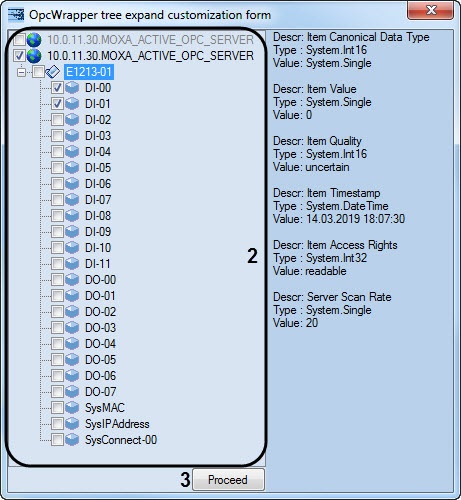Click the globe icon of the checked MOXA server

34,56
